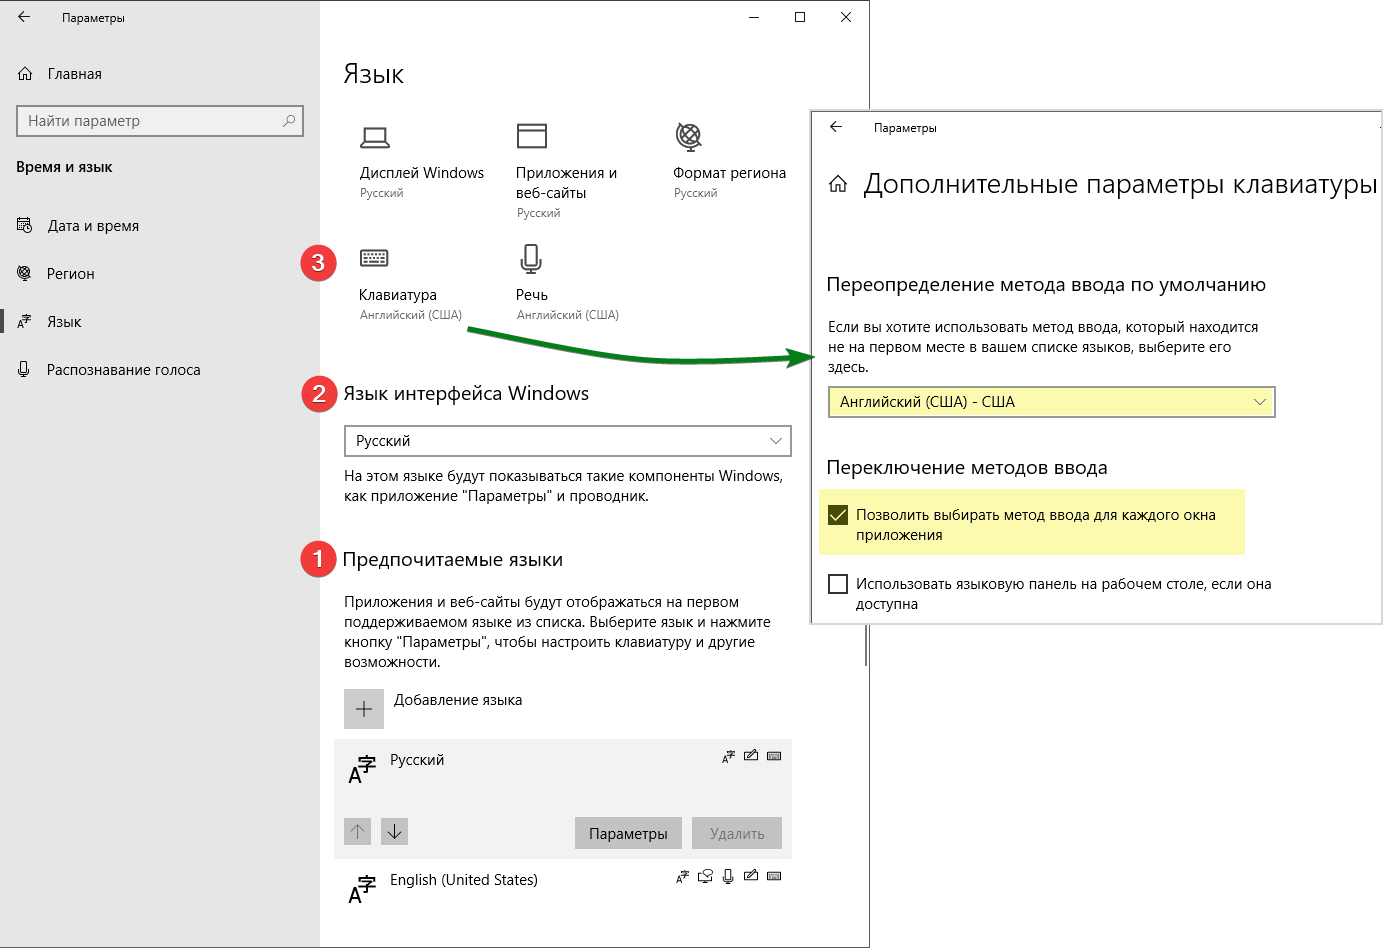Open the Keyboard settings icon
This screenshot has width=1383, height=948.
tap(374, 259)
